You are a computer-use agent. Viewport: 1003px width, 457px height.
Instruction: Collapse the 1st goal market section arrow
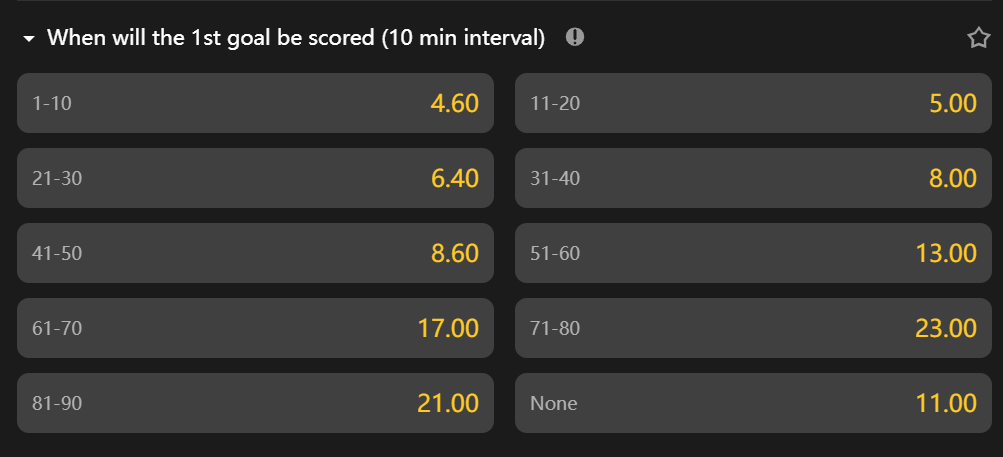tap(29, 39)
